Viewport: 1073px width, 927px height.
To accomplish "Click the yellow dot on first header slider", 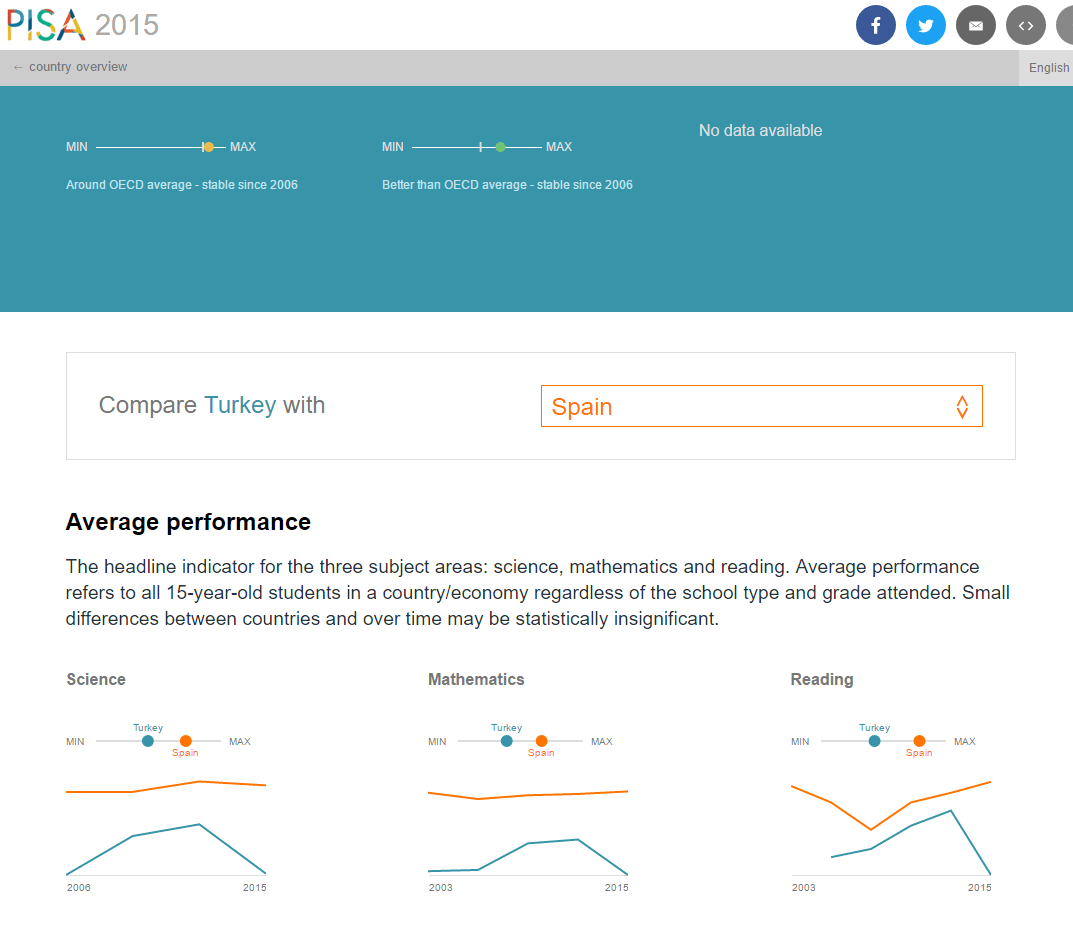I will pyautogui.click(x=208, y=147).
